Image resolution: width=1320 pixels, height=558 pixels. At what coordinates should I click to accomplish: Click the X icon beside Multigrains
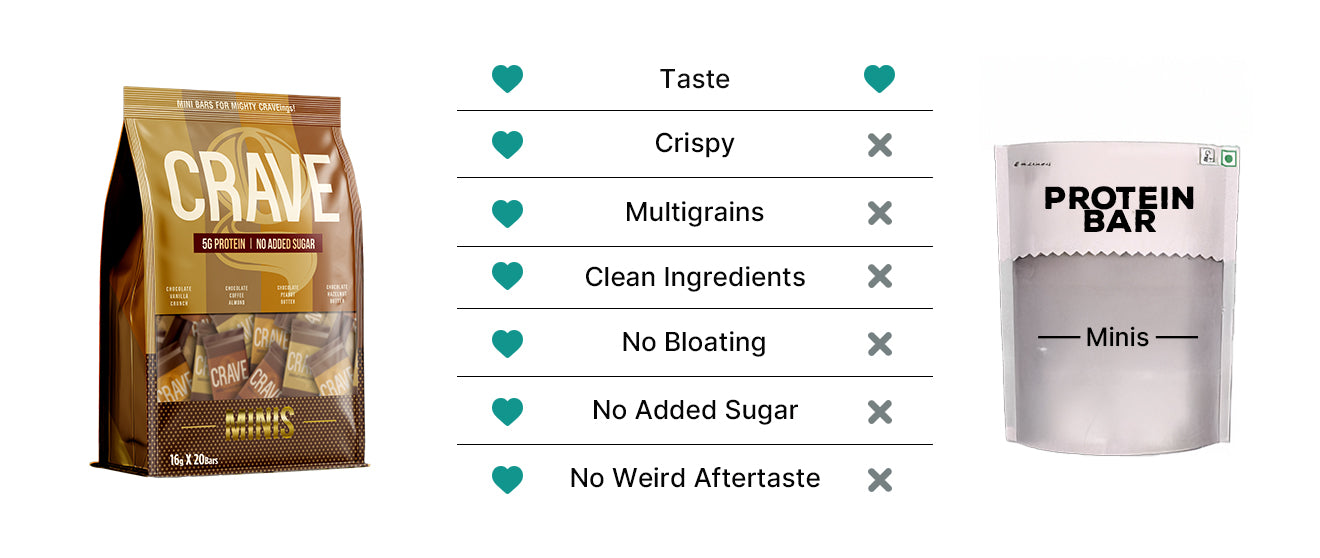(x=880, y=213)
